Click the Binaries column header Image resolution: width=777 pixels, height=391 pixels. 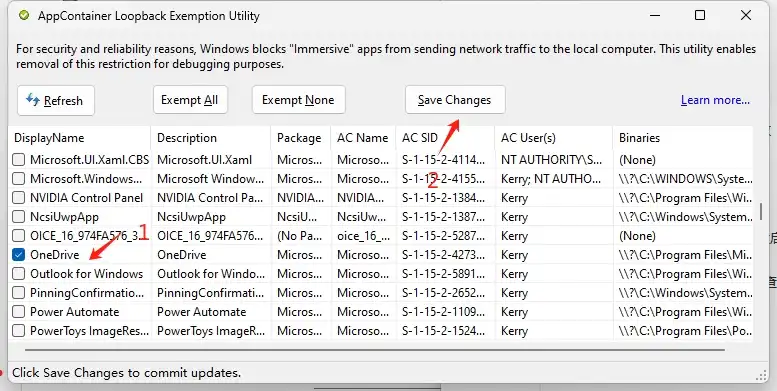pyautogui.click(x=683, y=138)
